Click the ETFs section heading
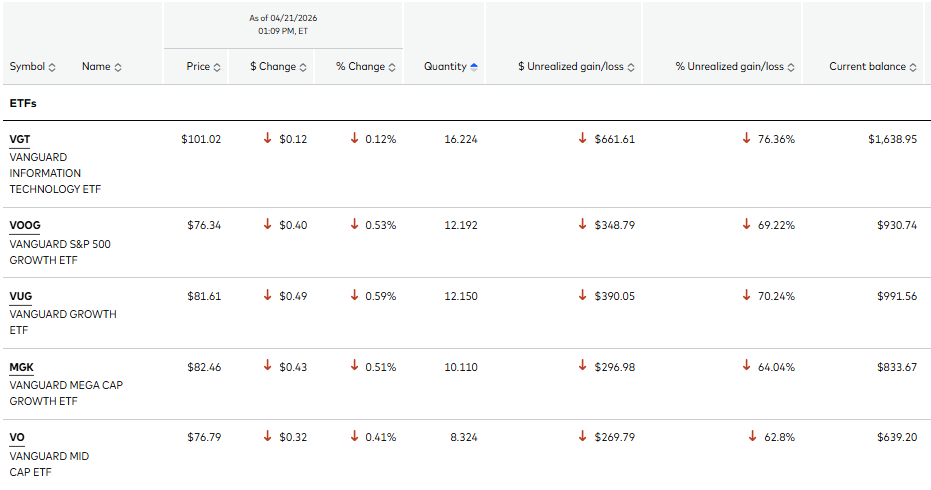This screenshot has height=490, width=931. pyautogui.click(x=24, y=103)
